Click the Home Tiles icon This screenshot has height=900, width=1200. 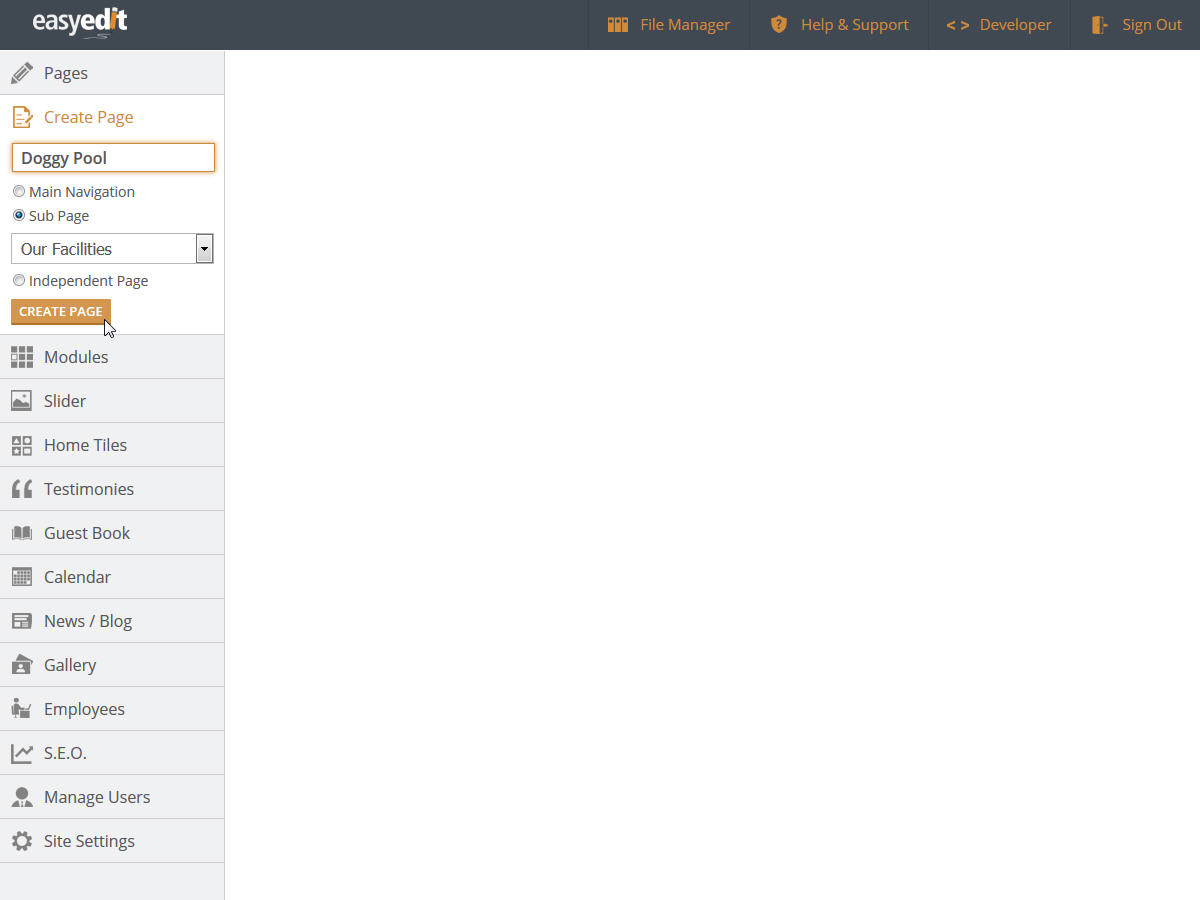(22, 445)
